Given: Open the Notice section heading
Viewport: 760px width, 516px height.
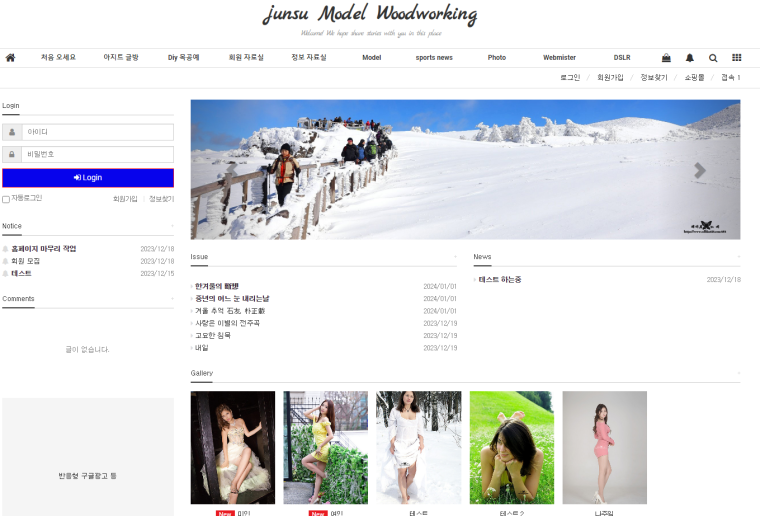Looking at the screenshot, I should pyautogui.click(x=12, y=226).
